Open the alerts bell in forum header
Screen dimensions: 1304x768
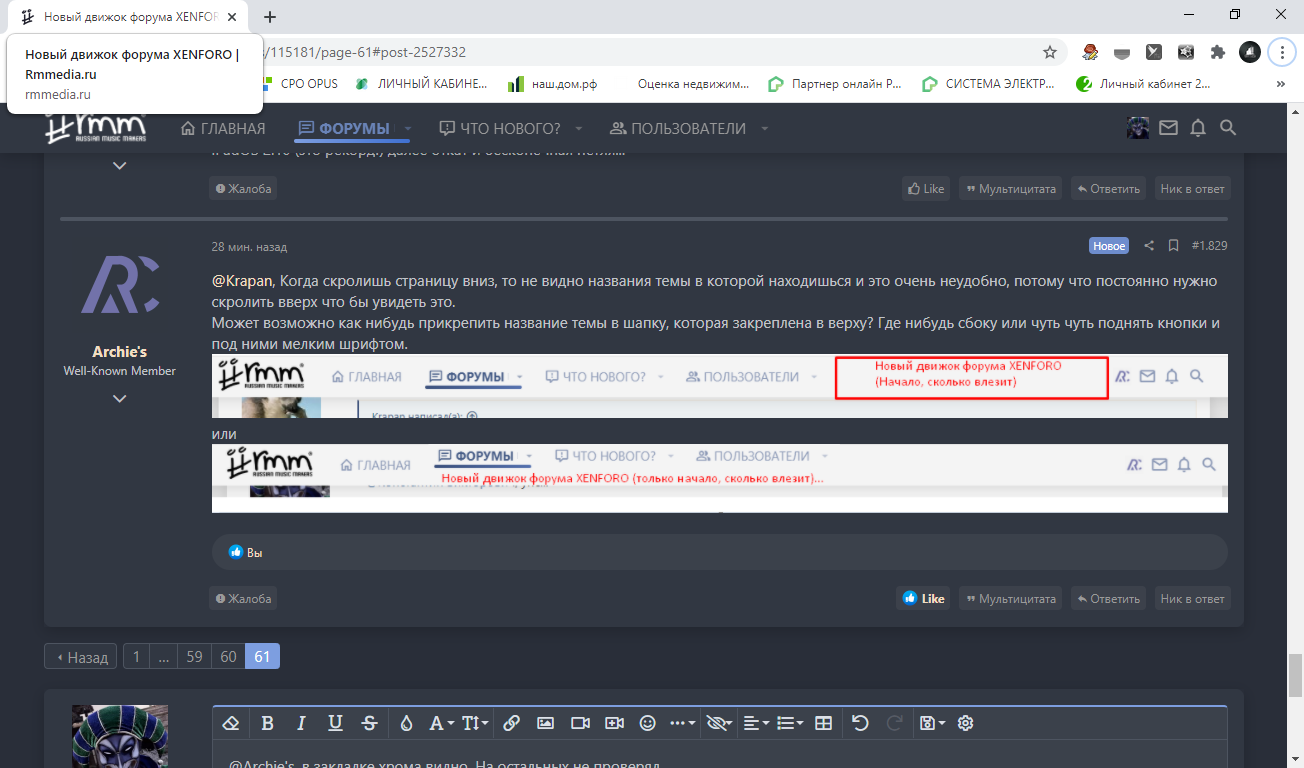(1198, 128)
